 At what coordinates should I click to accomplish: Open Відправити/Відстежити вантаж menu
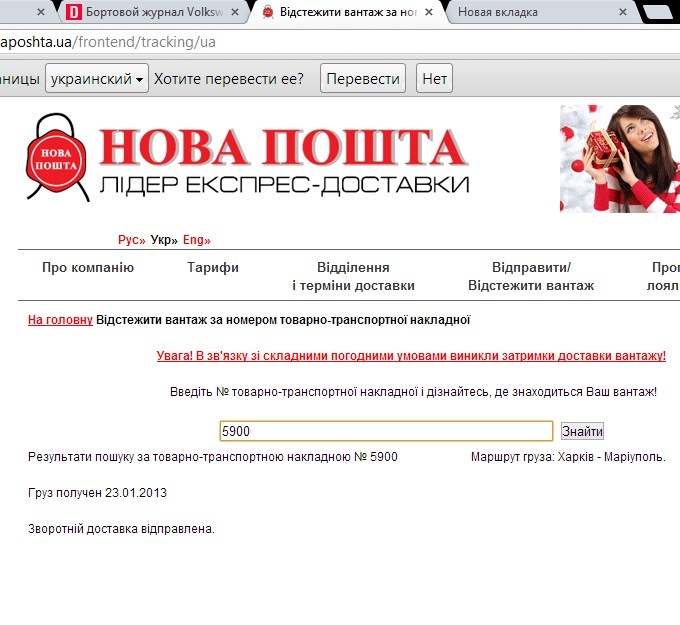point(531,276)
